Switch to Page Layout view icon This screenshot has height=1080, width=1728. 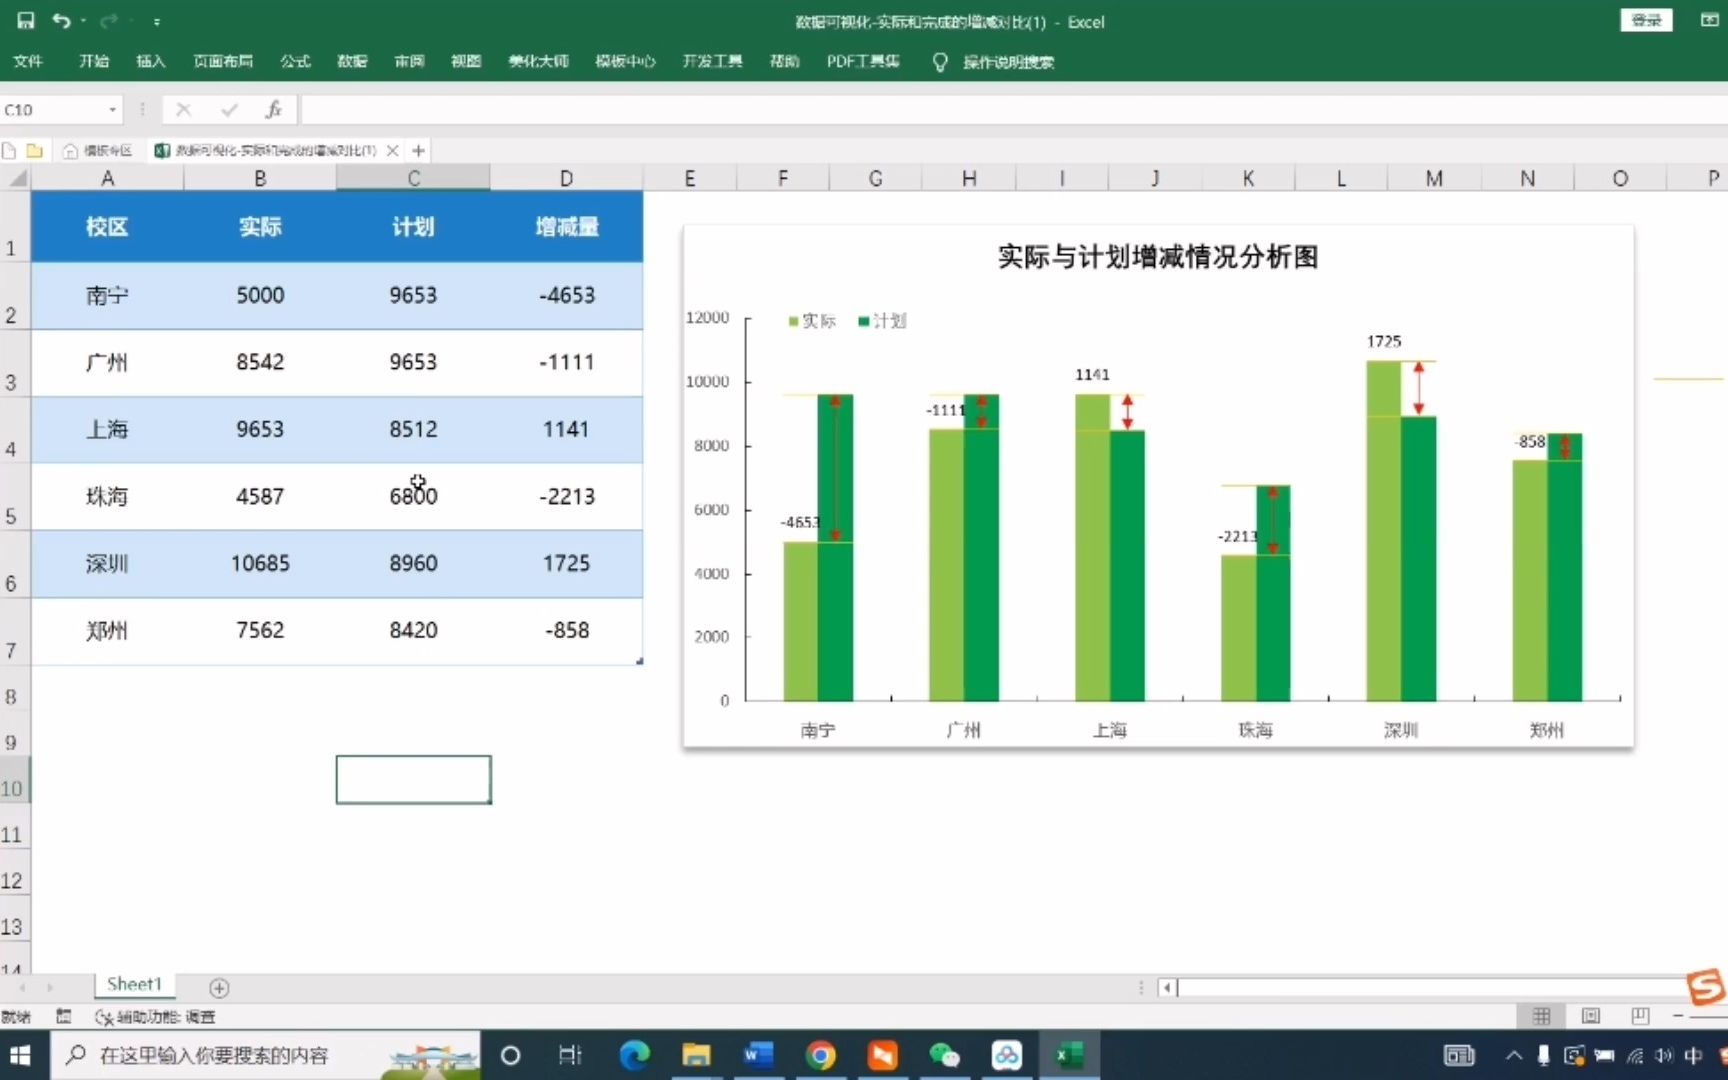(x=1591, y=1017)
